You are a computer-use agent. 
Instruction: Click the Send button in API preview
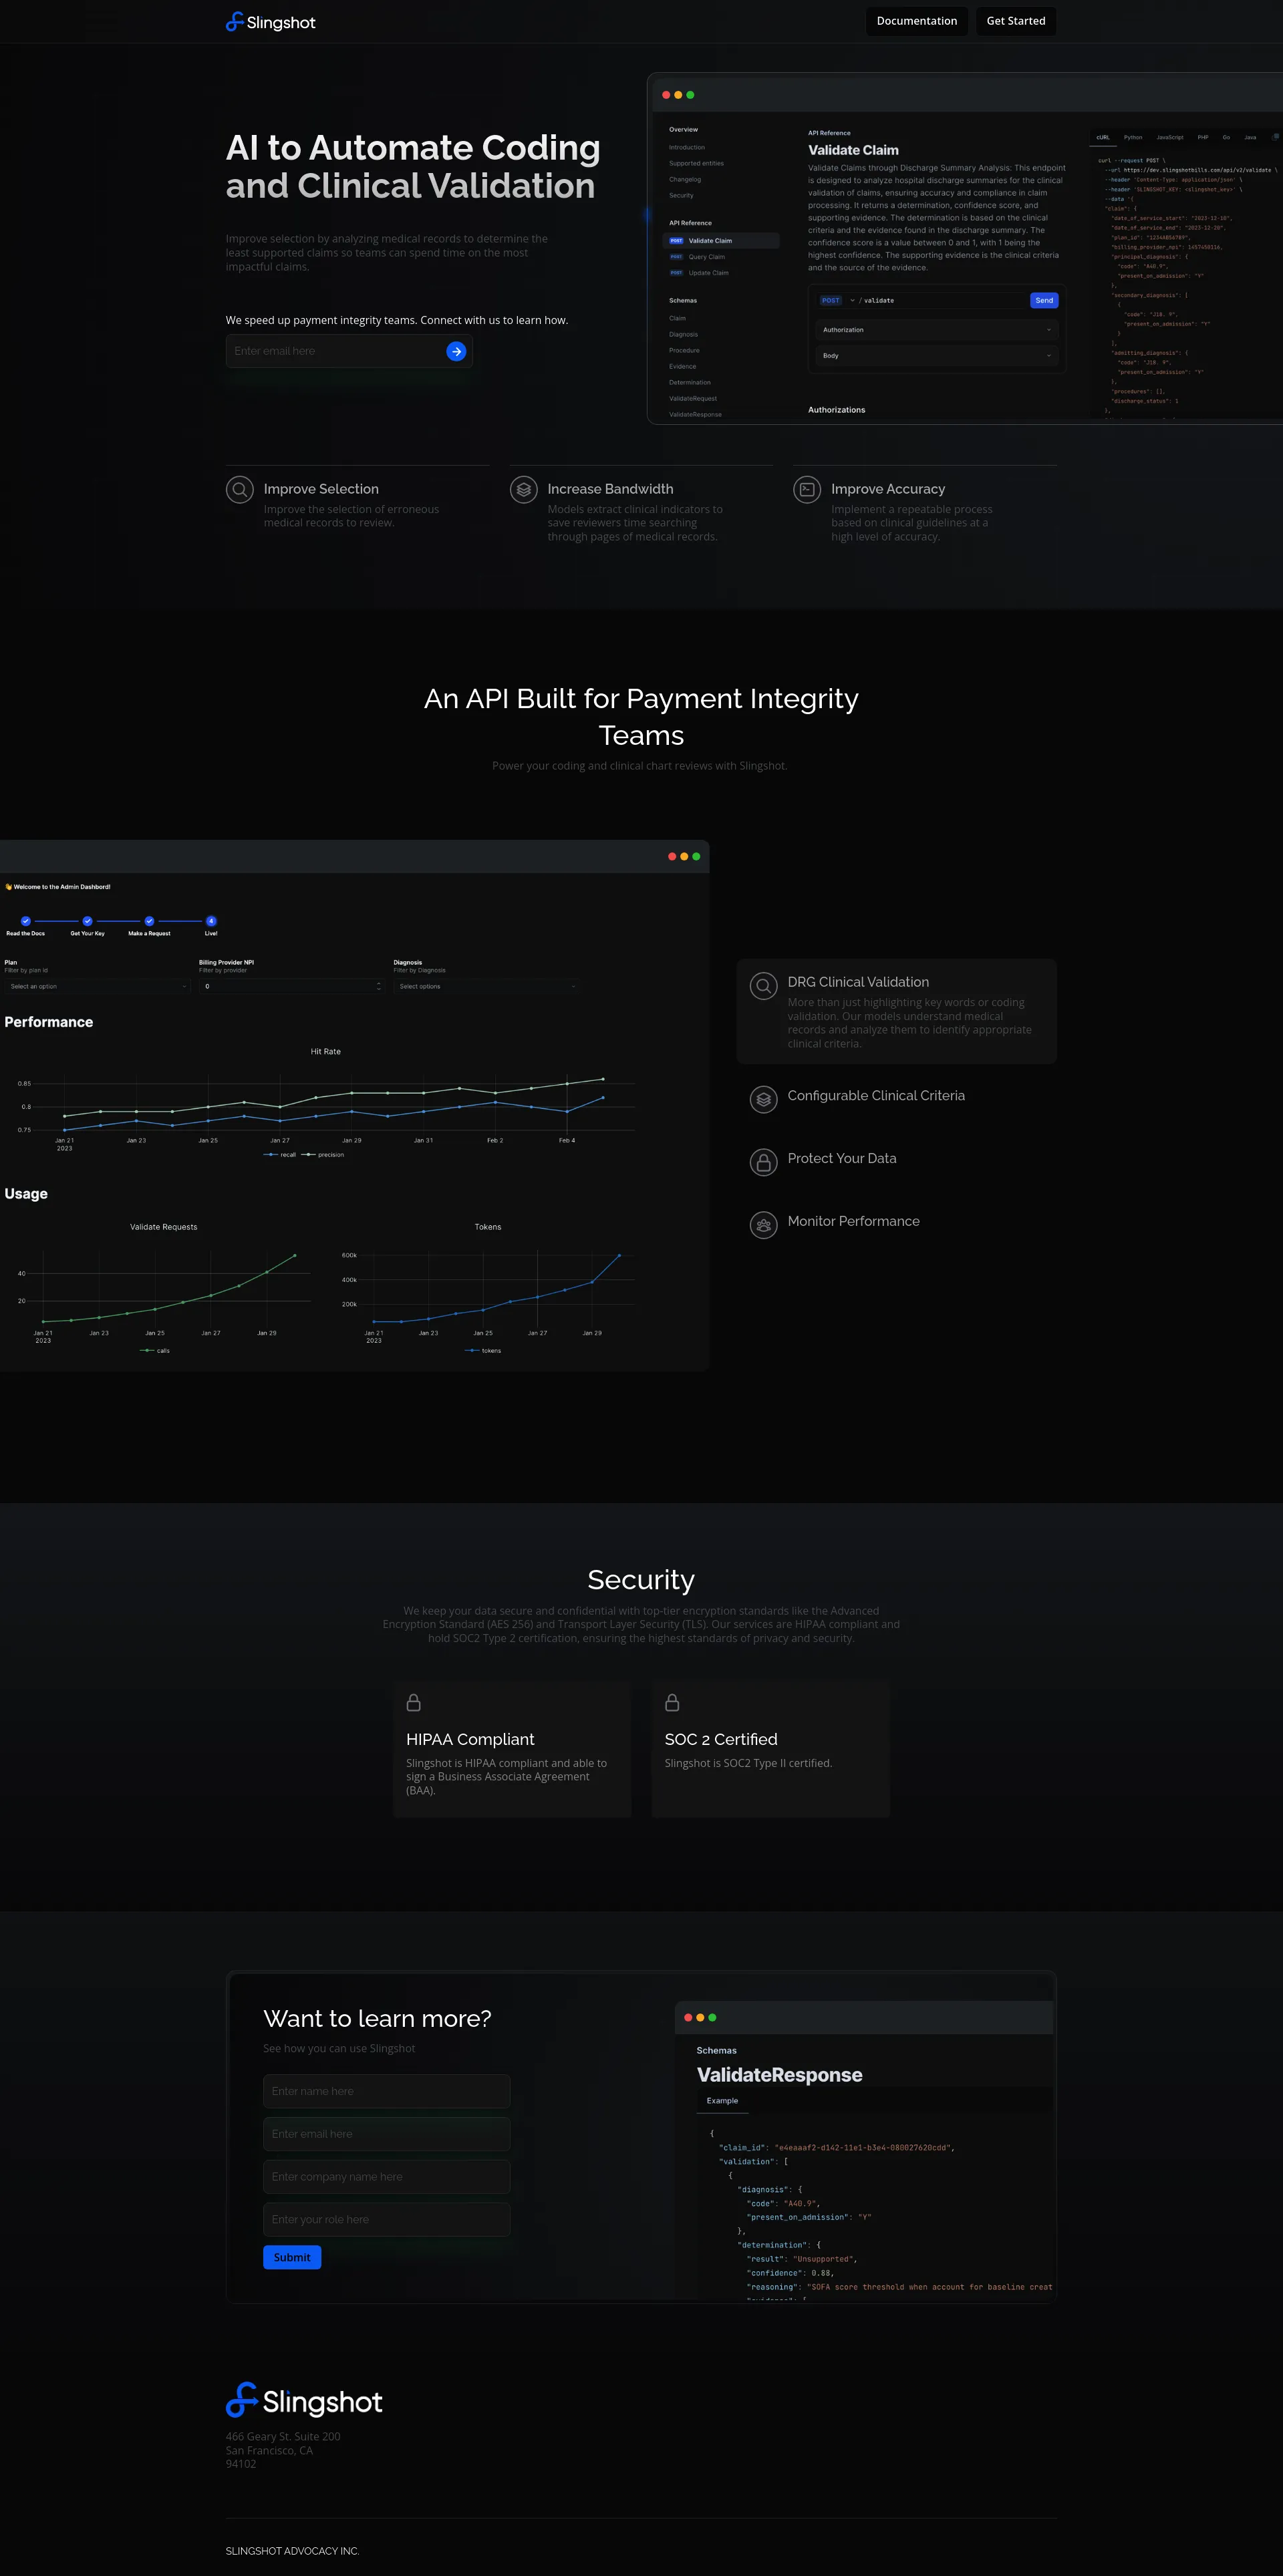(1044, 300)
